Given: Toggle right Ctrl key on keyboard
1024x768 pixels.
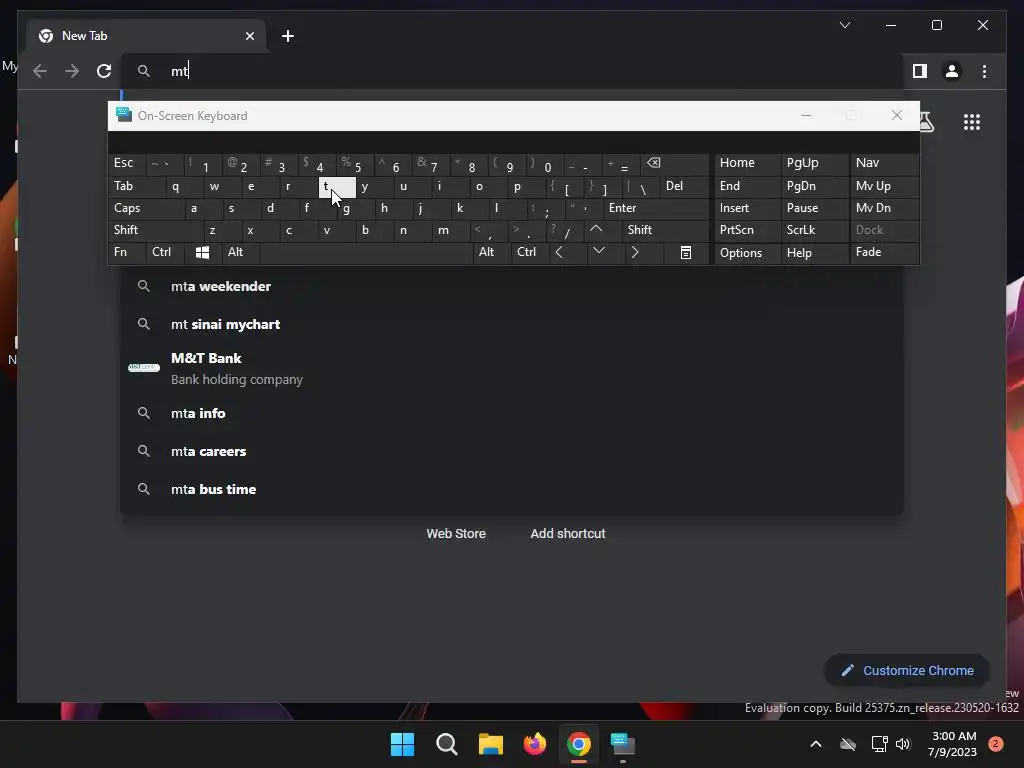Looking at the screenshot, I should coord(530,252).
